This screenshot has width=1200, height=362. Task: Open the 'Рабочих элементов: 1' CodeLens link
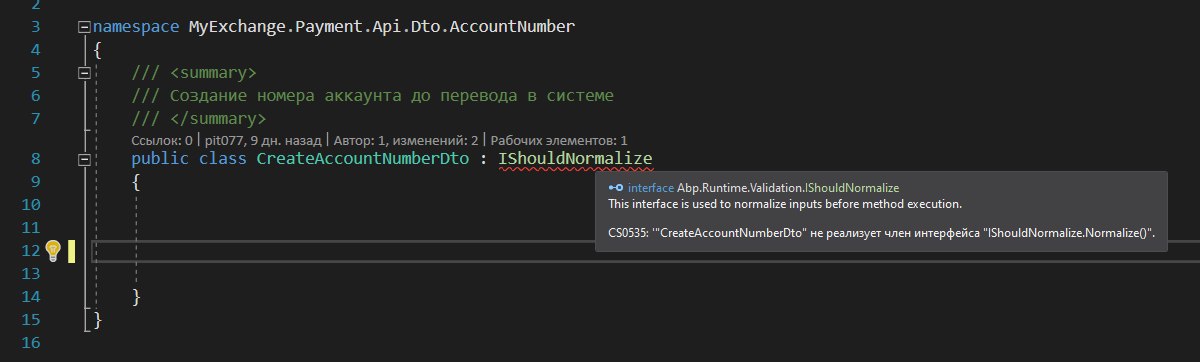point(558,141)
